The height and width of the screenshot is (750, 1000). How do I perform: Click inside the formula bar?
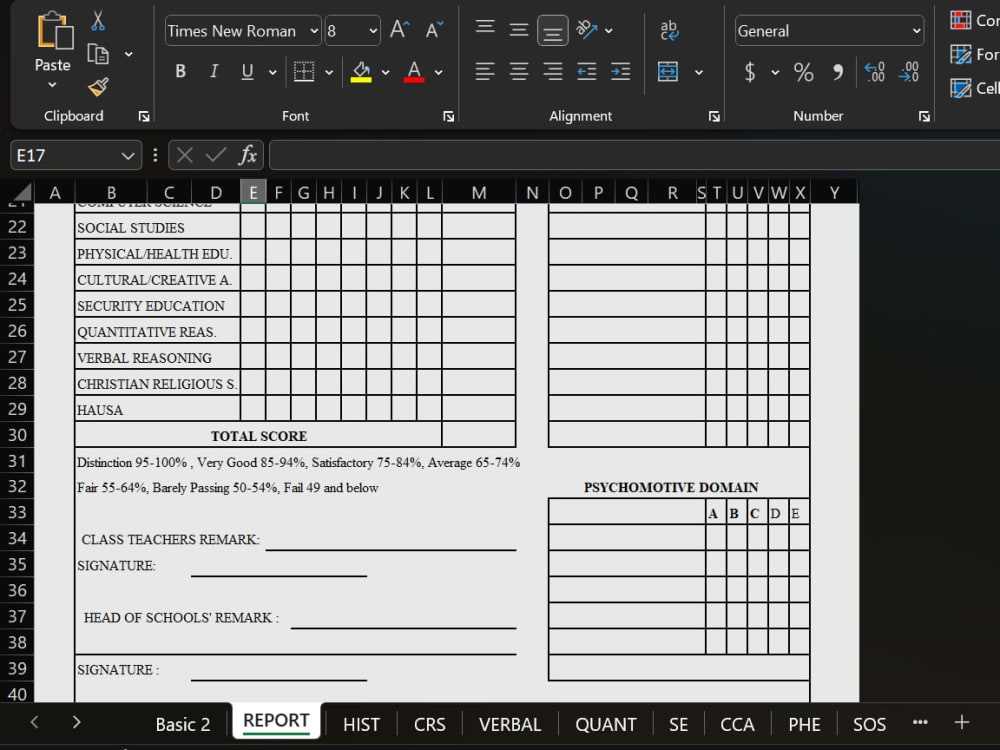[635, 155]
